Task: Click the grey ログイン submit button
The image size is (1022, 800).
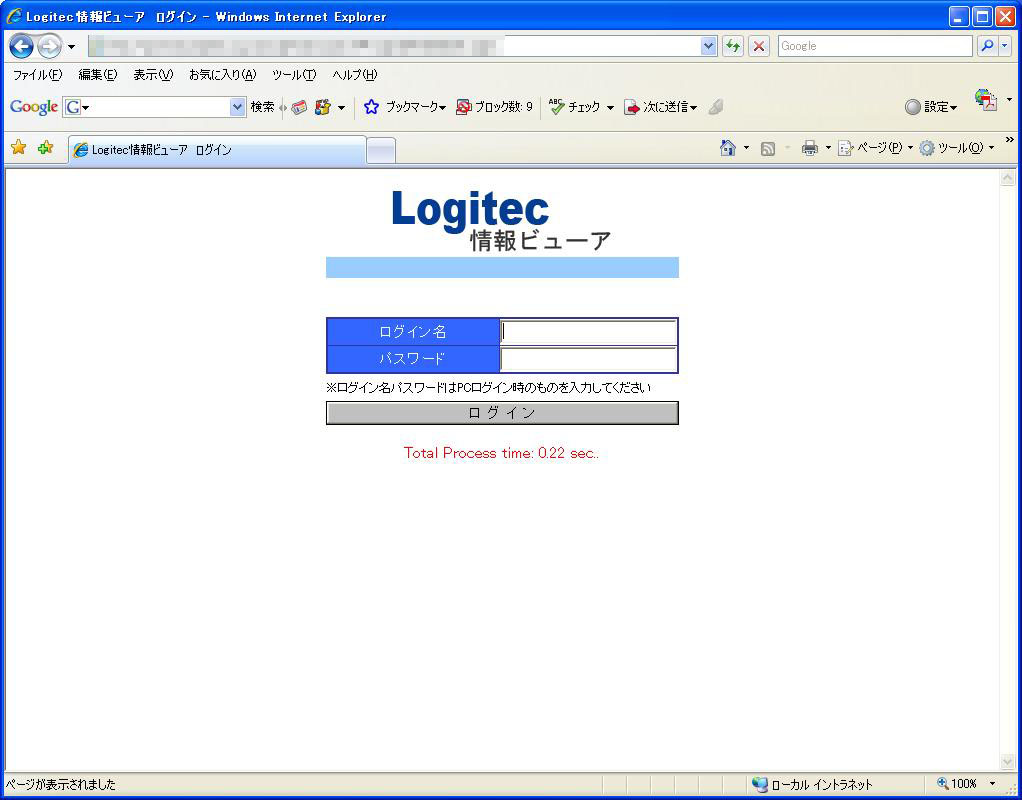Action: coord(502,413)
